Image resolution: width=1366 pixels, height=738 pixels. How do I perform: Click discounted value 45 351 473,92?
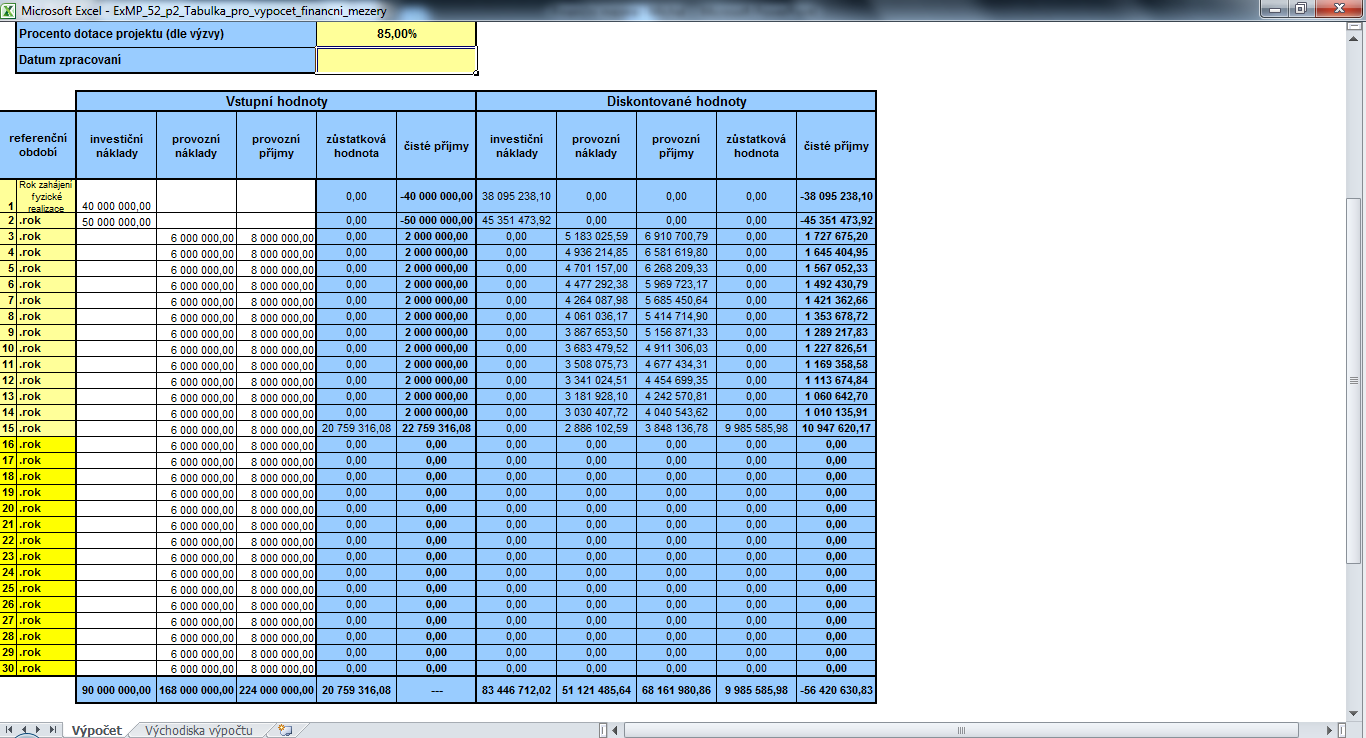click(516, 220)
